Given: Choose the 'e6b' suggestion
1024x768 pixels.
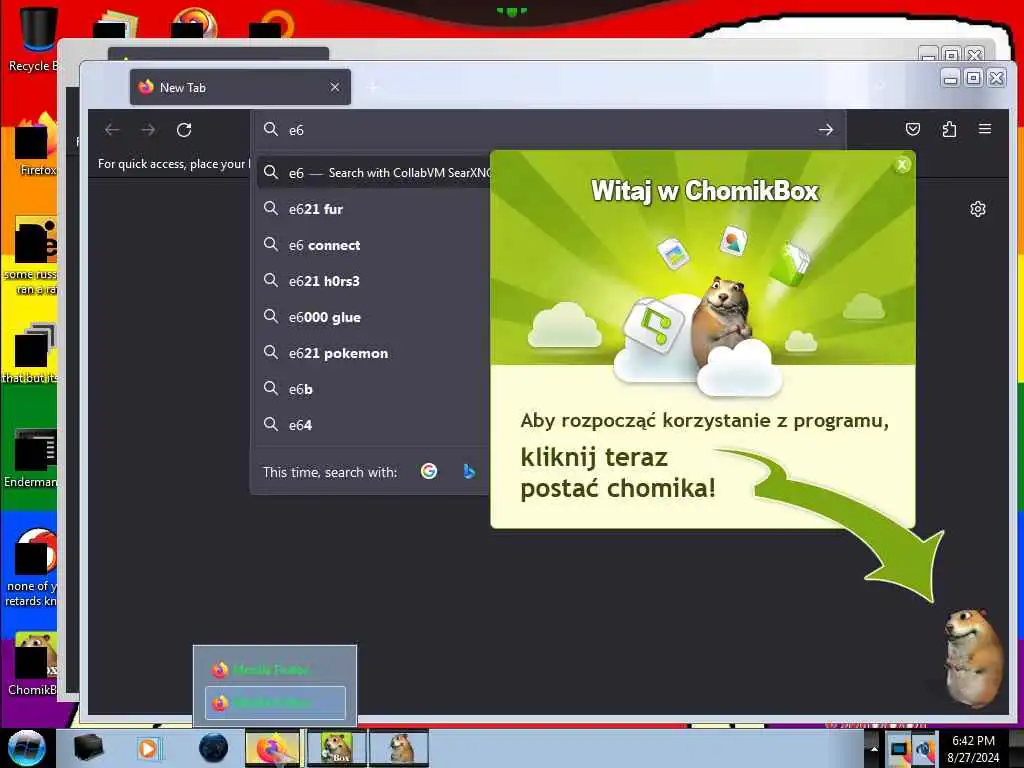Looking at the screenshot, I should tap(374, 389).
